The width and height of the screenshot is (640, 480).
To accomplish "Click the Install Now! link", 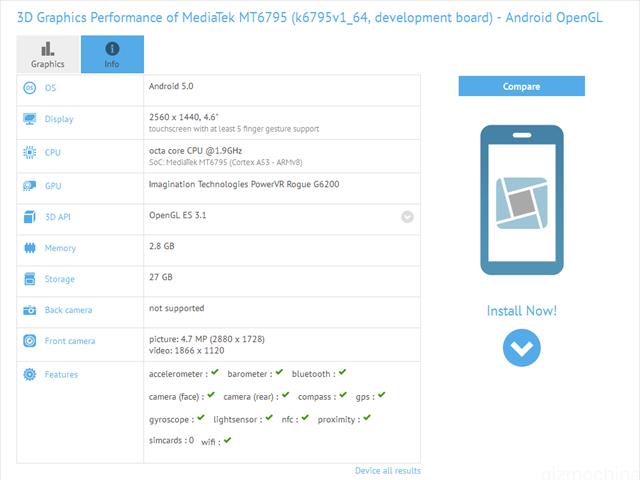I will coord(522,311).
